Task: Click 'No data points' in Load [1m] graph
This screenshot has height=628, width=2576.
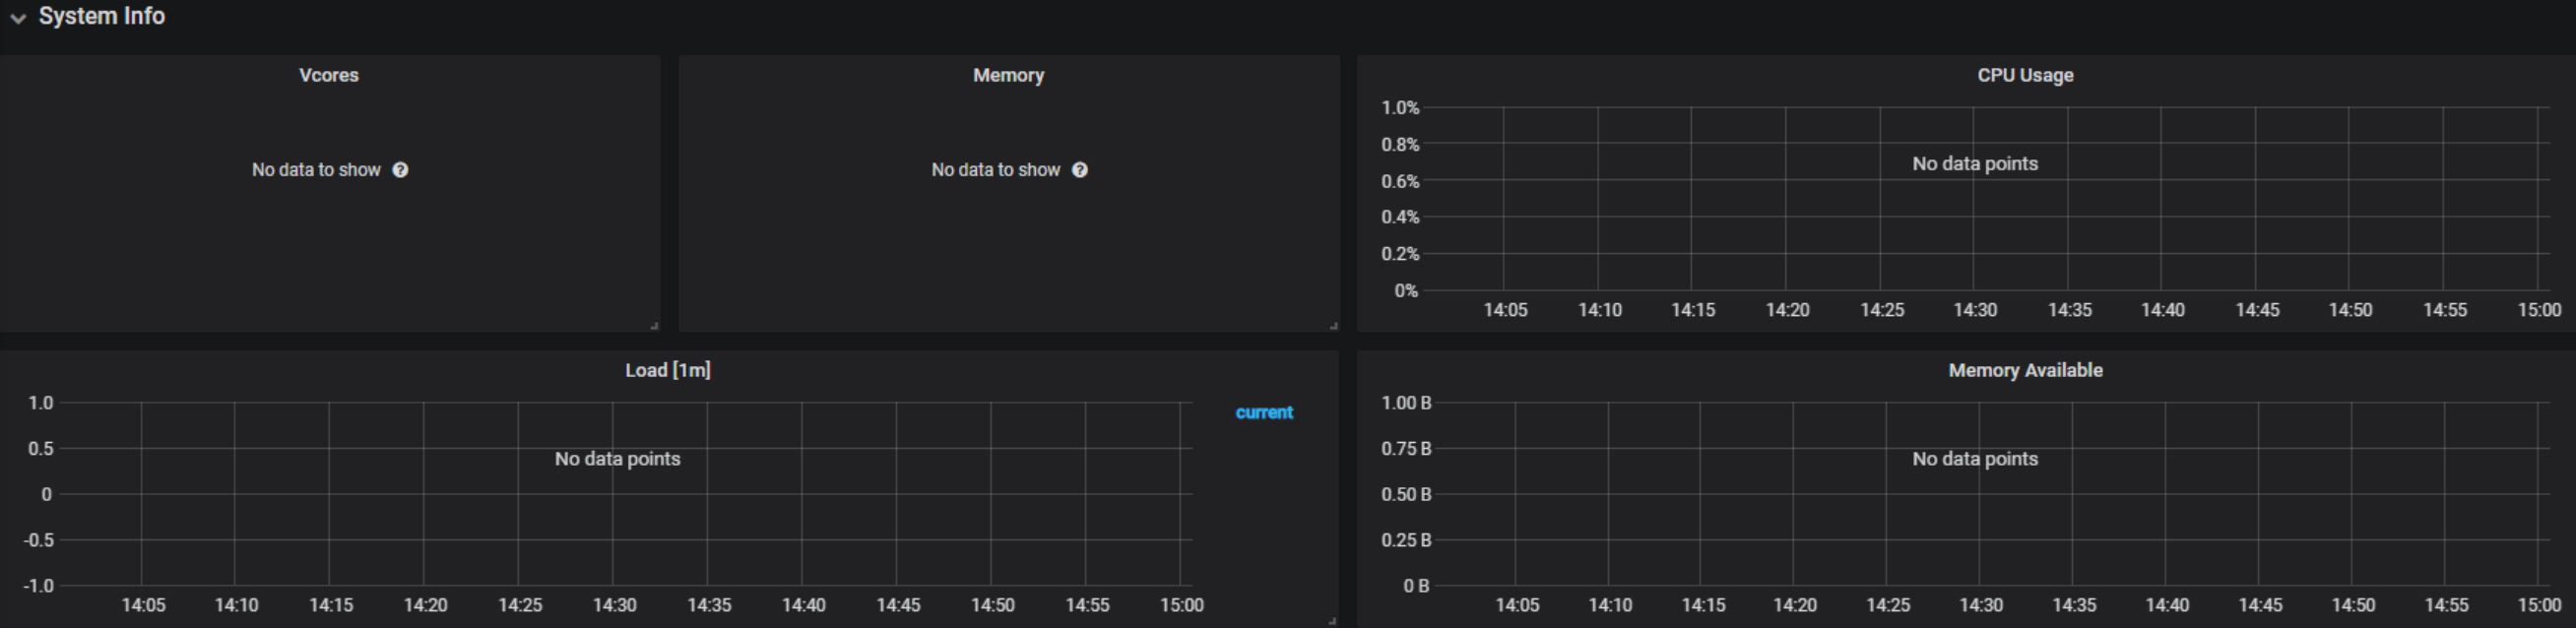Action: (x=617, y=459)
